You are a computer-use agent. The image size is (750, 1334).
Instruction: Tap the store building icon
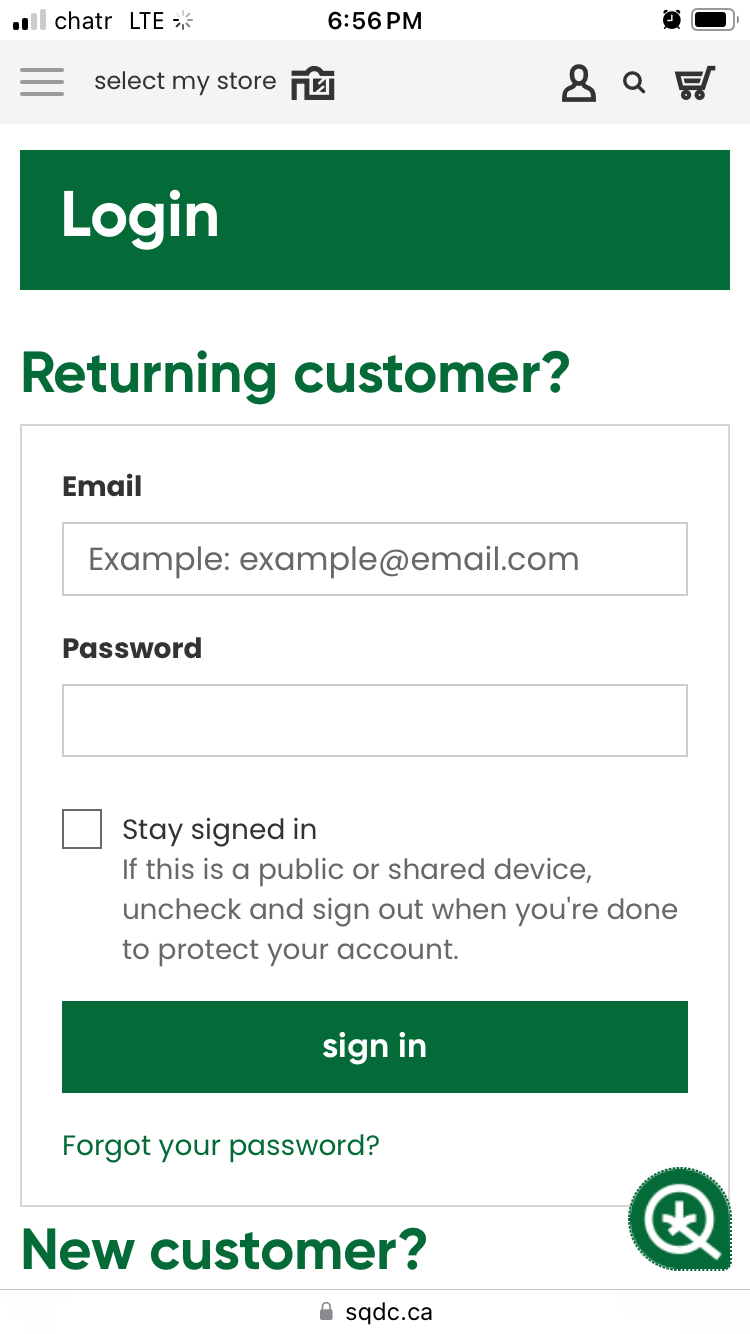click(313, 83)
